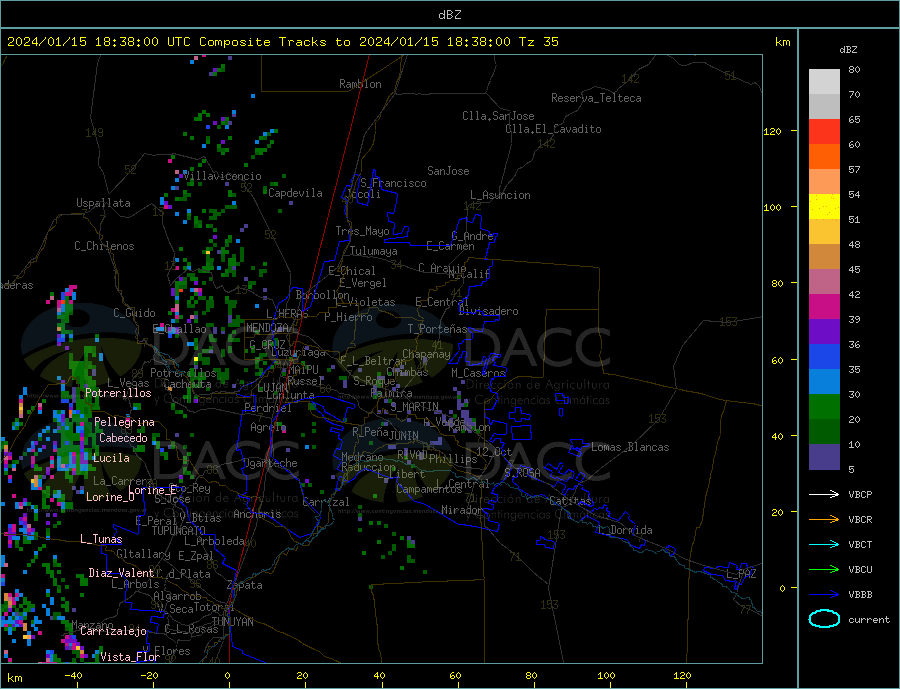Select the brown-tan swatch in dBZ scale
Viewport: 900px width, 689px height.
tap(824, 257)
